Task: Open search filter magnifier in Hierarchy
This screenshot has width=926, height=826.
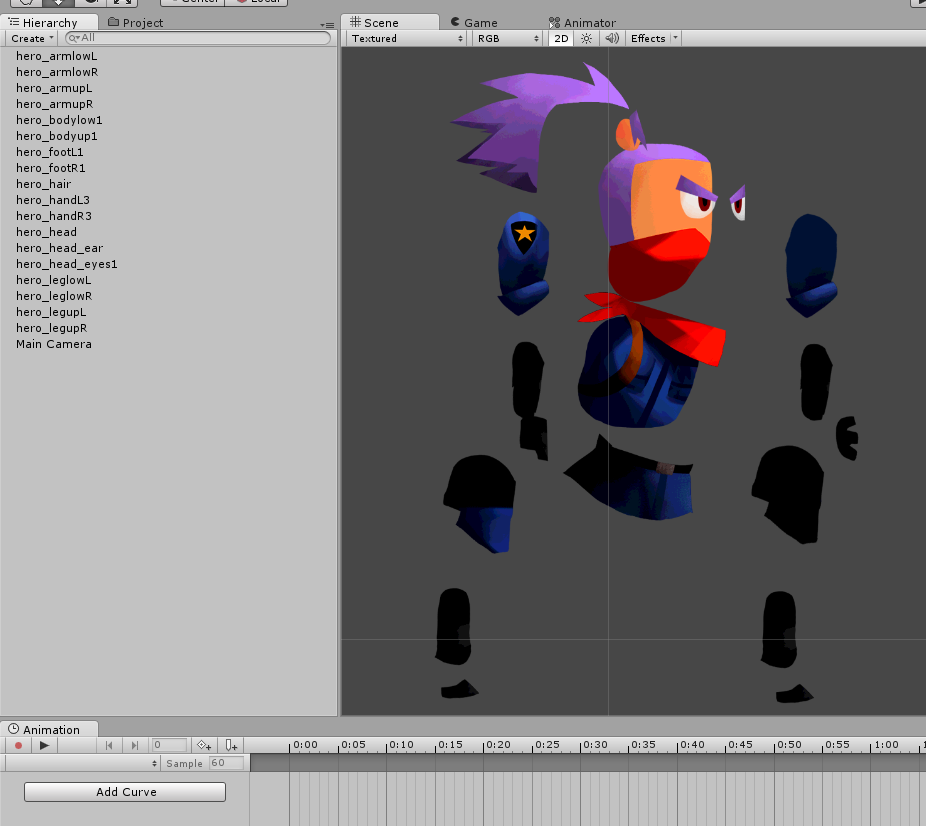Action: [74, 38]
